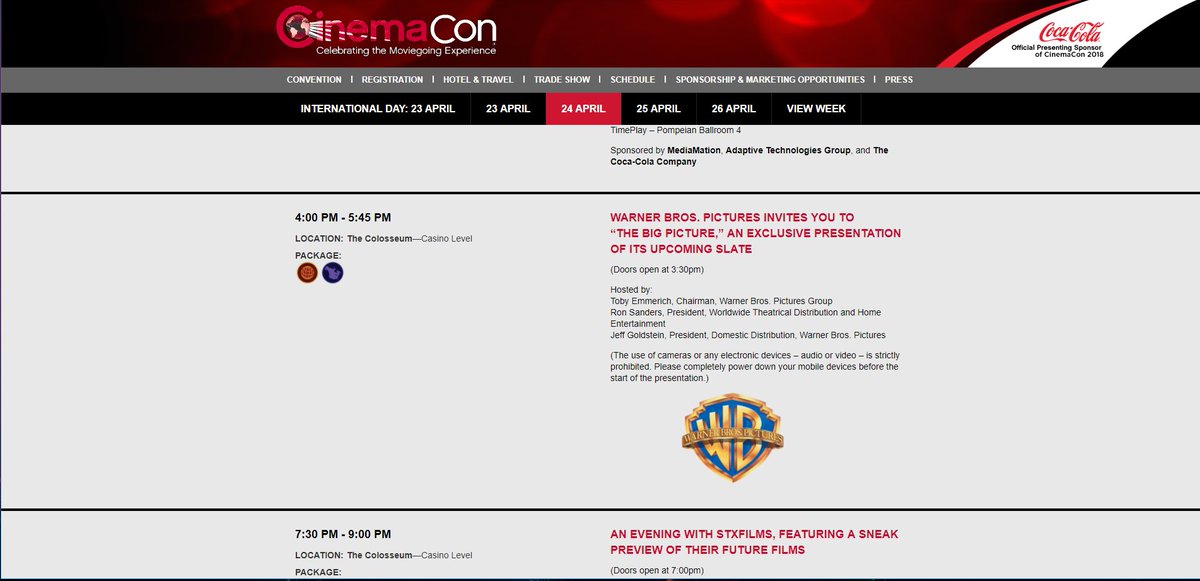Open the Registration menu

(x=392, y=80)
